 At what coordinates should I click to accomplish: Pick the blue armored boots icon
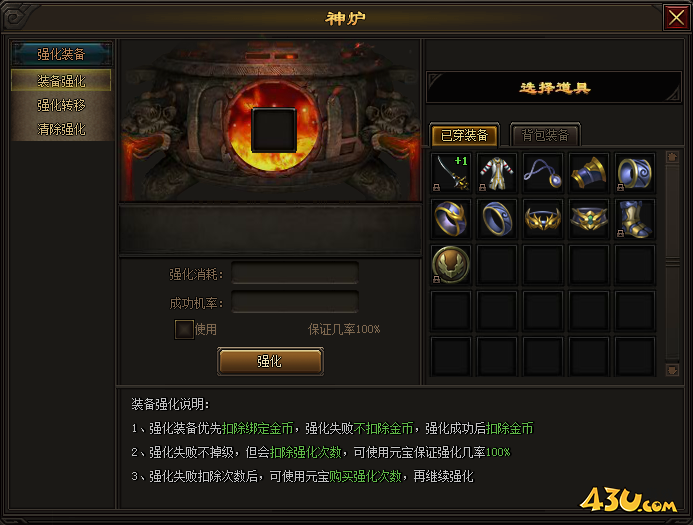[635, 218]
